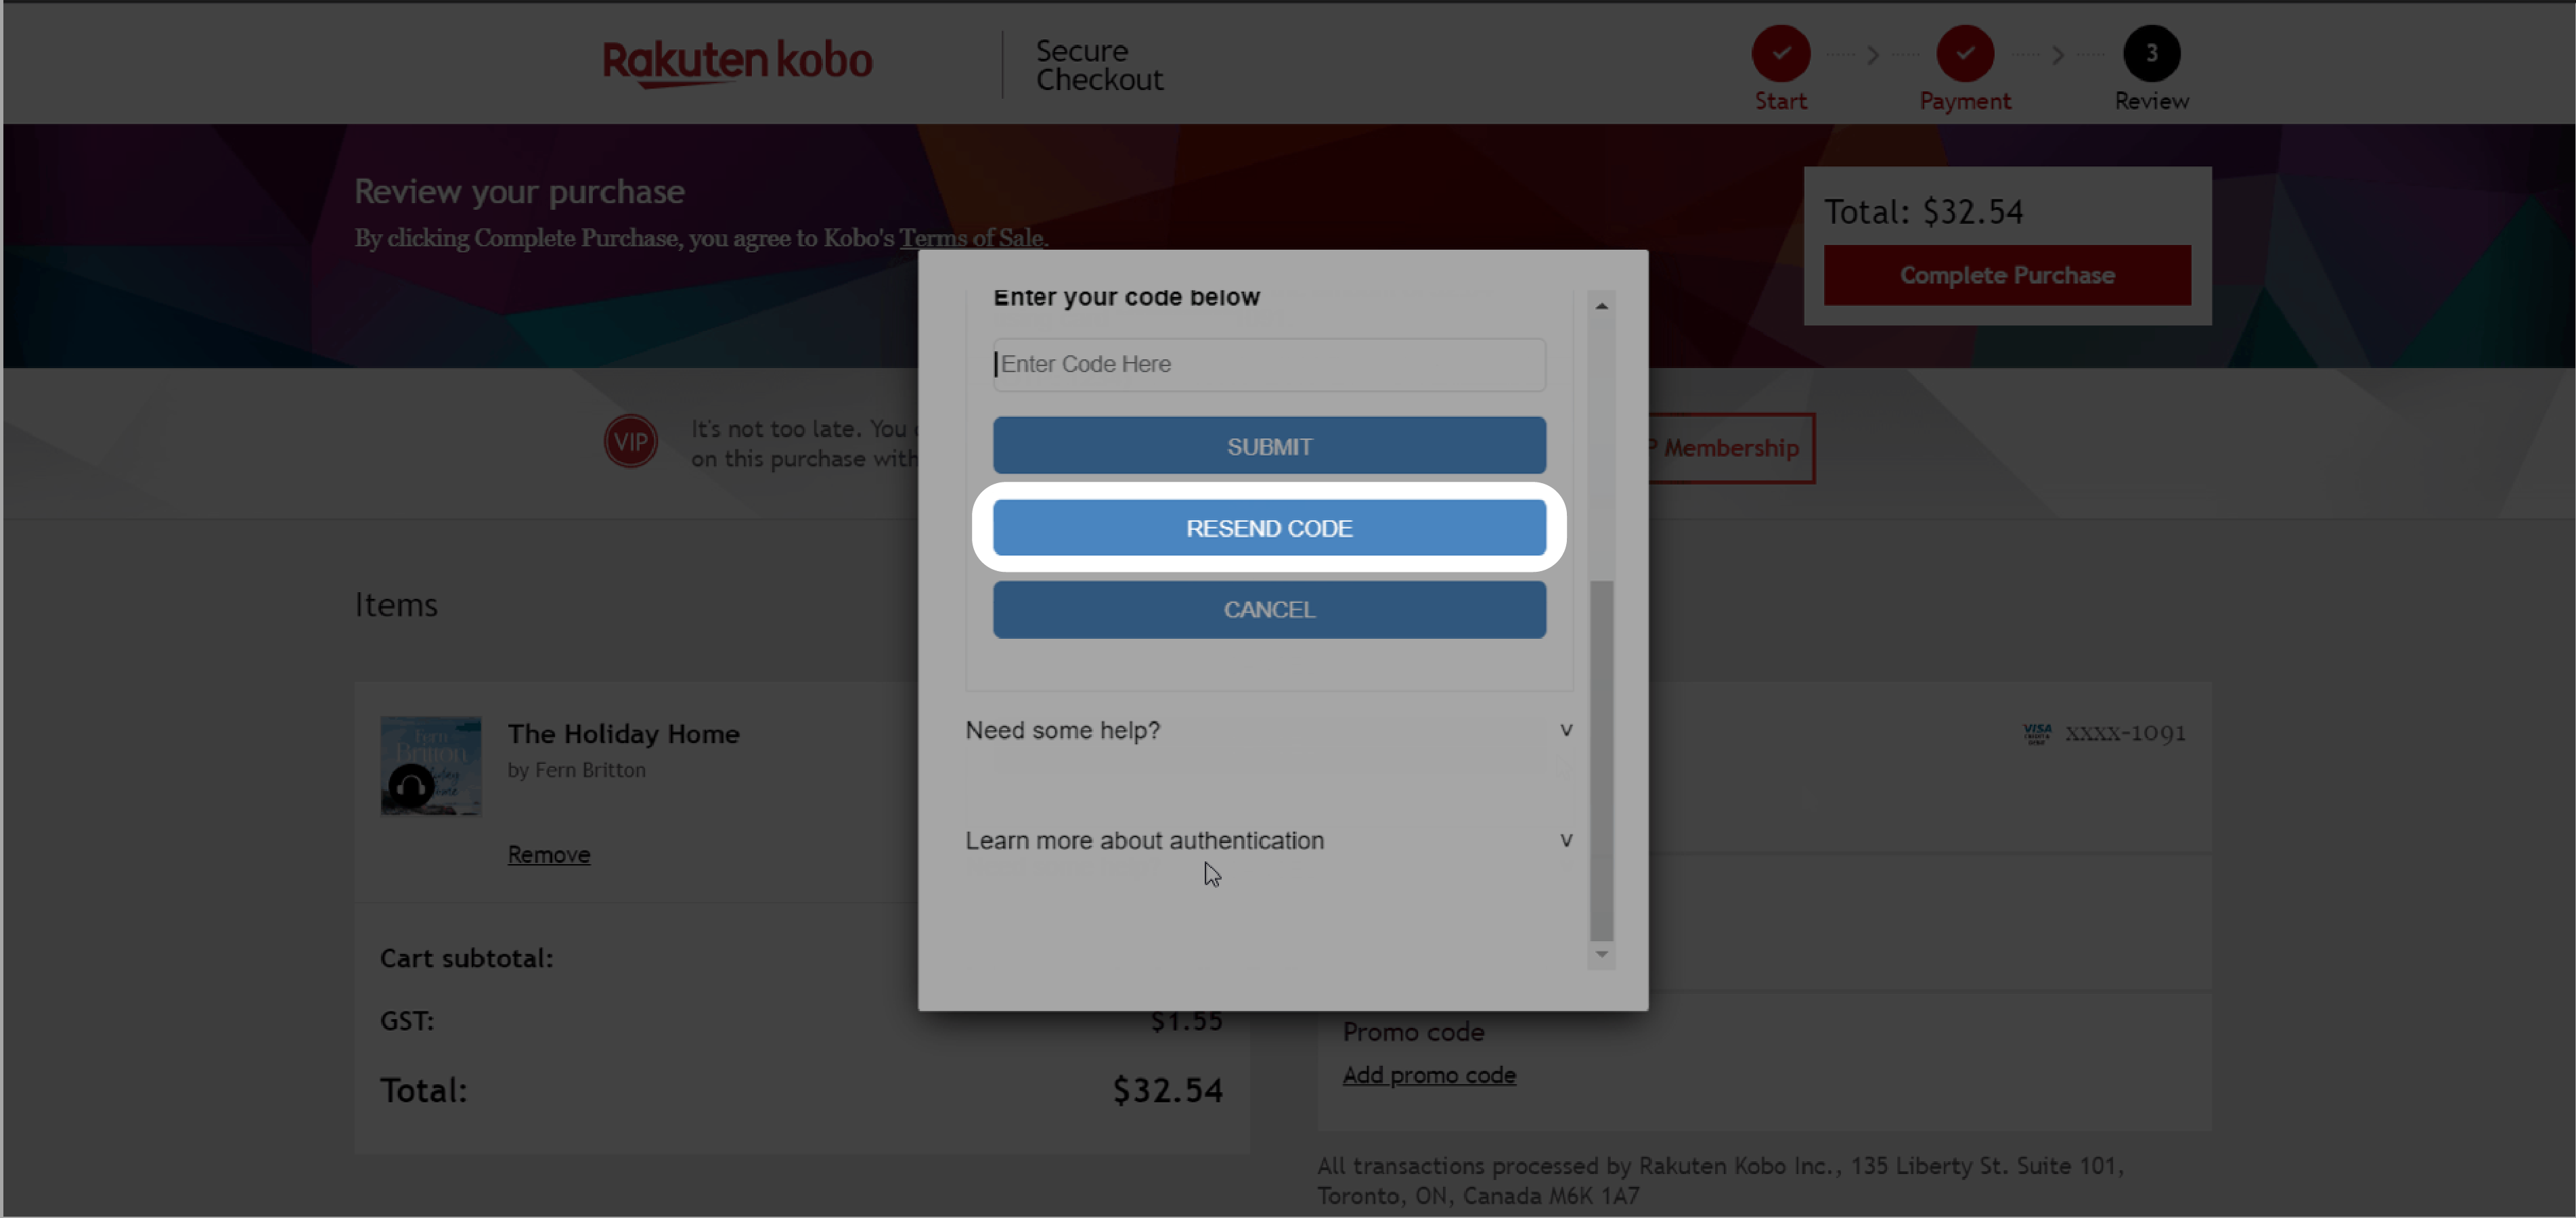This screenshot has width=2576, height=1218.
Task: Click the scroll down arrow icon on modal
Action: [x=1602, y=953]
